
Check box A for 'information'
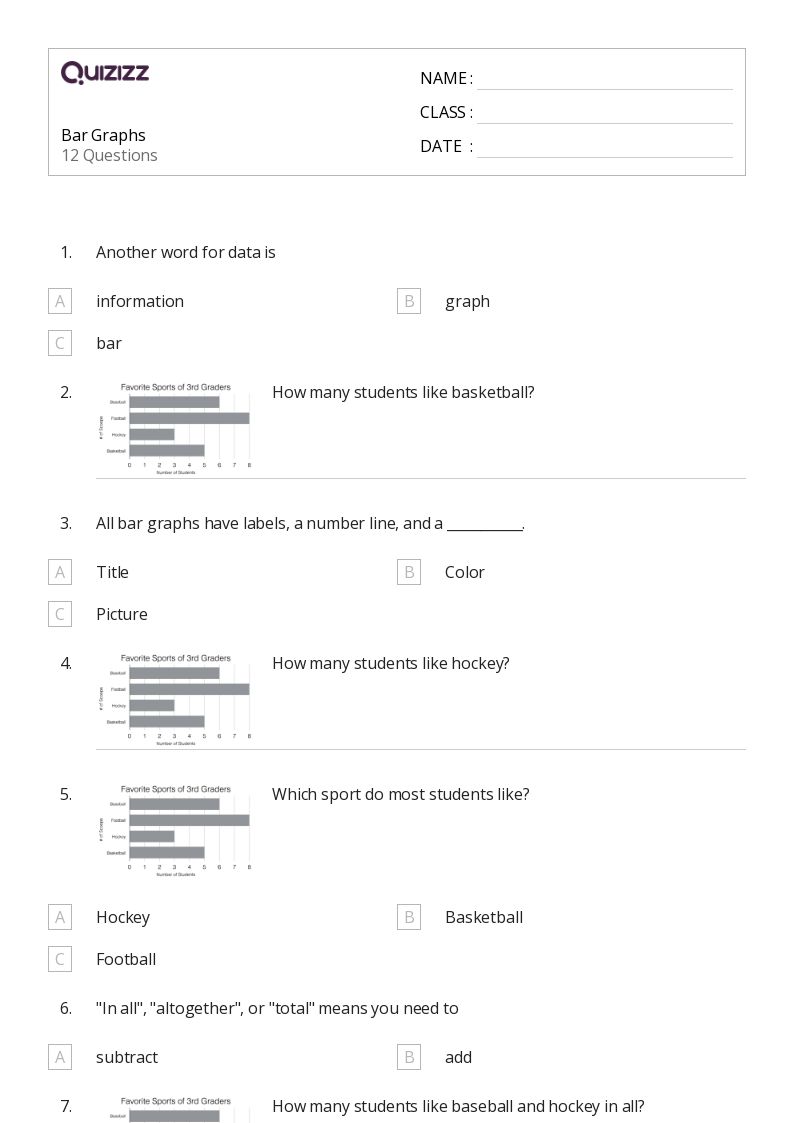(x=60, y=301)
